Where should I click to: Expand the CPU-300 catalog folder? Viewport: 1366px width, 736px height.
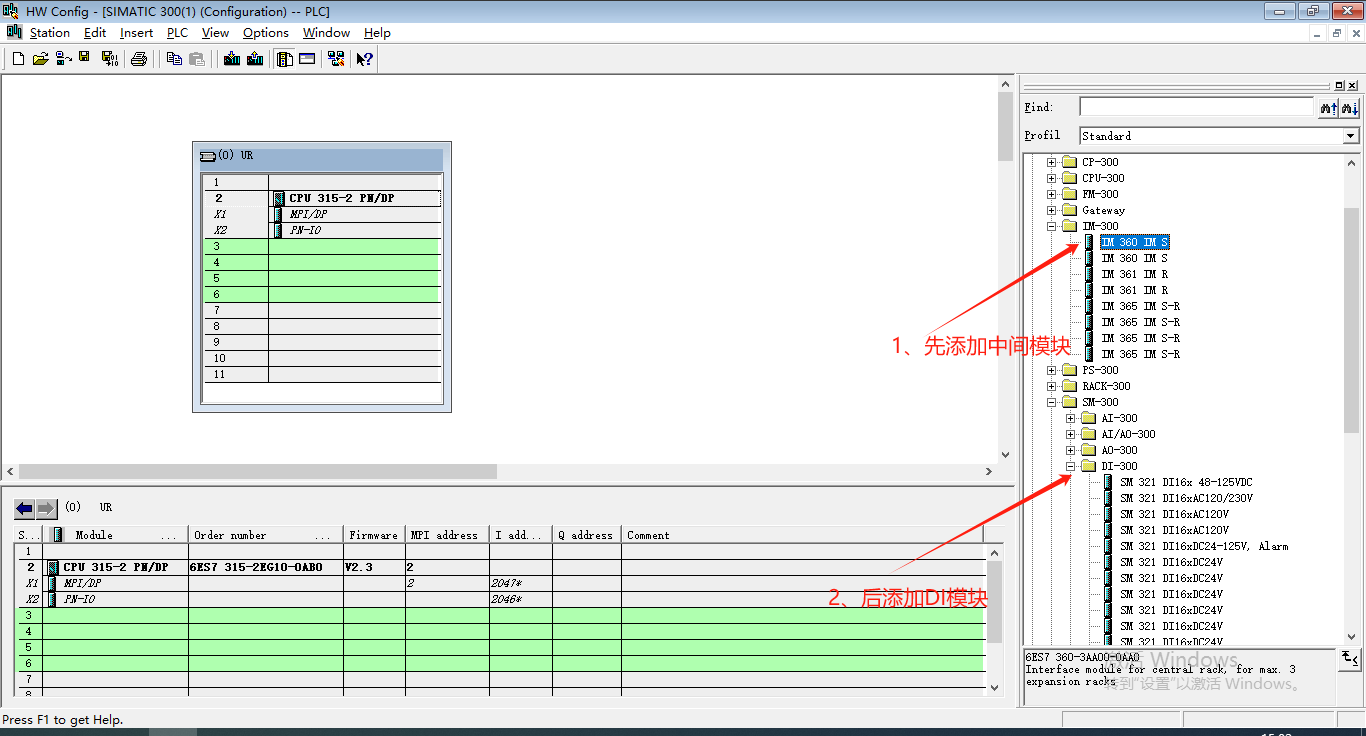1051,178
